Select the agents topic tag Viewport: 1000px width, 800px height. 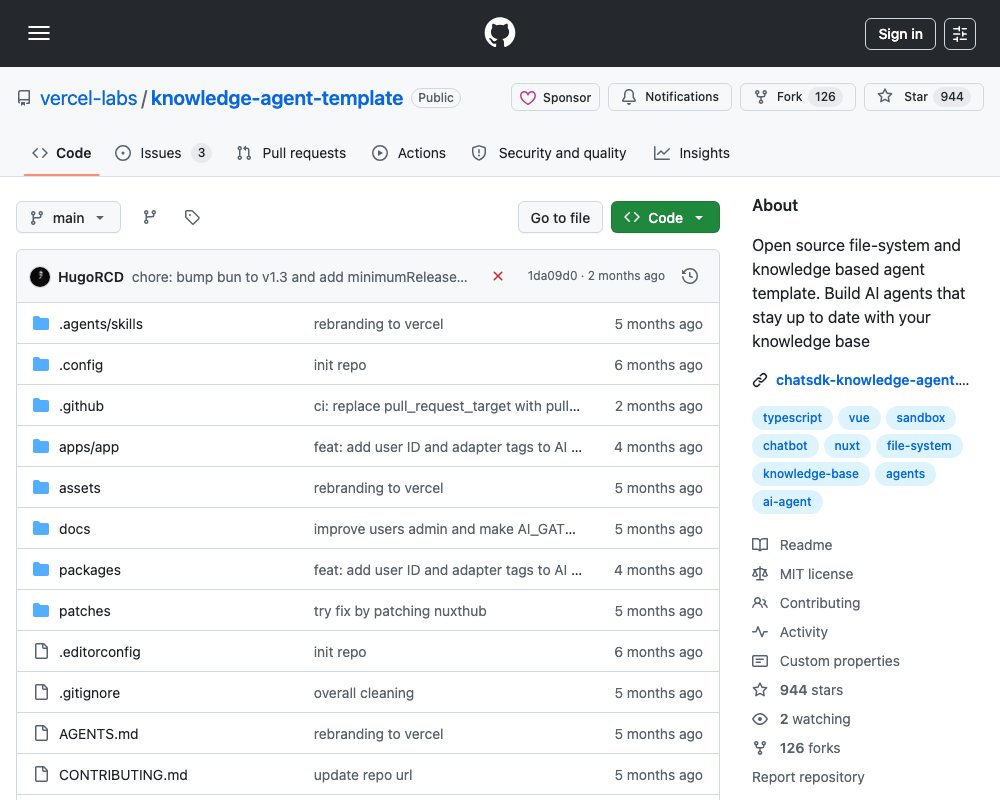coord(905,474)
